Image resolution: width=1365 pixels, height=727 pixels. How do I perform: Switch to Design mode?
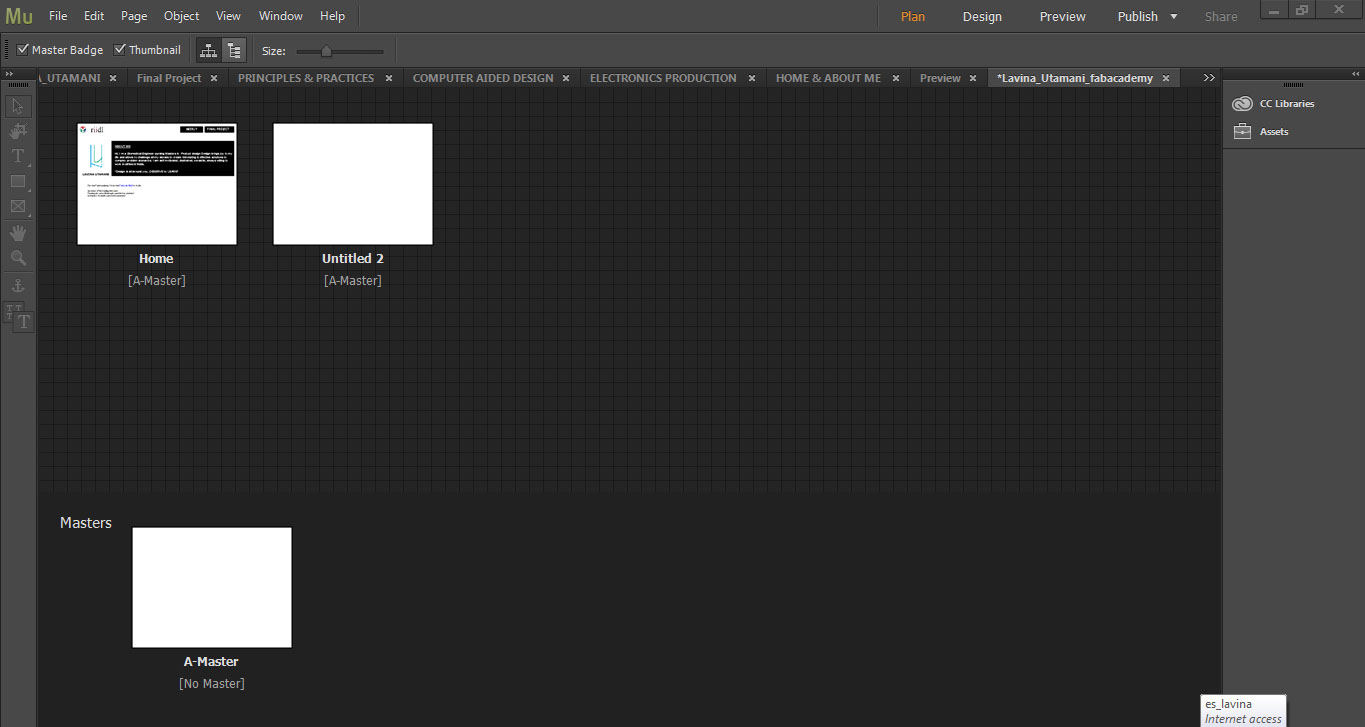[982, 17]
